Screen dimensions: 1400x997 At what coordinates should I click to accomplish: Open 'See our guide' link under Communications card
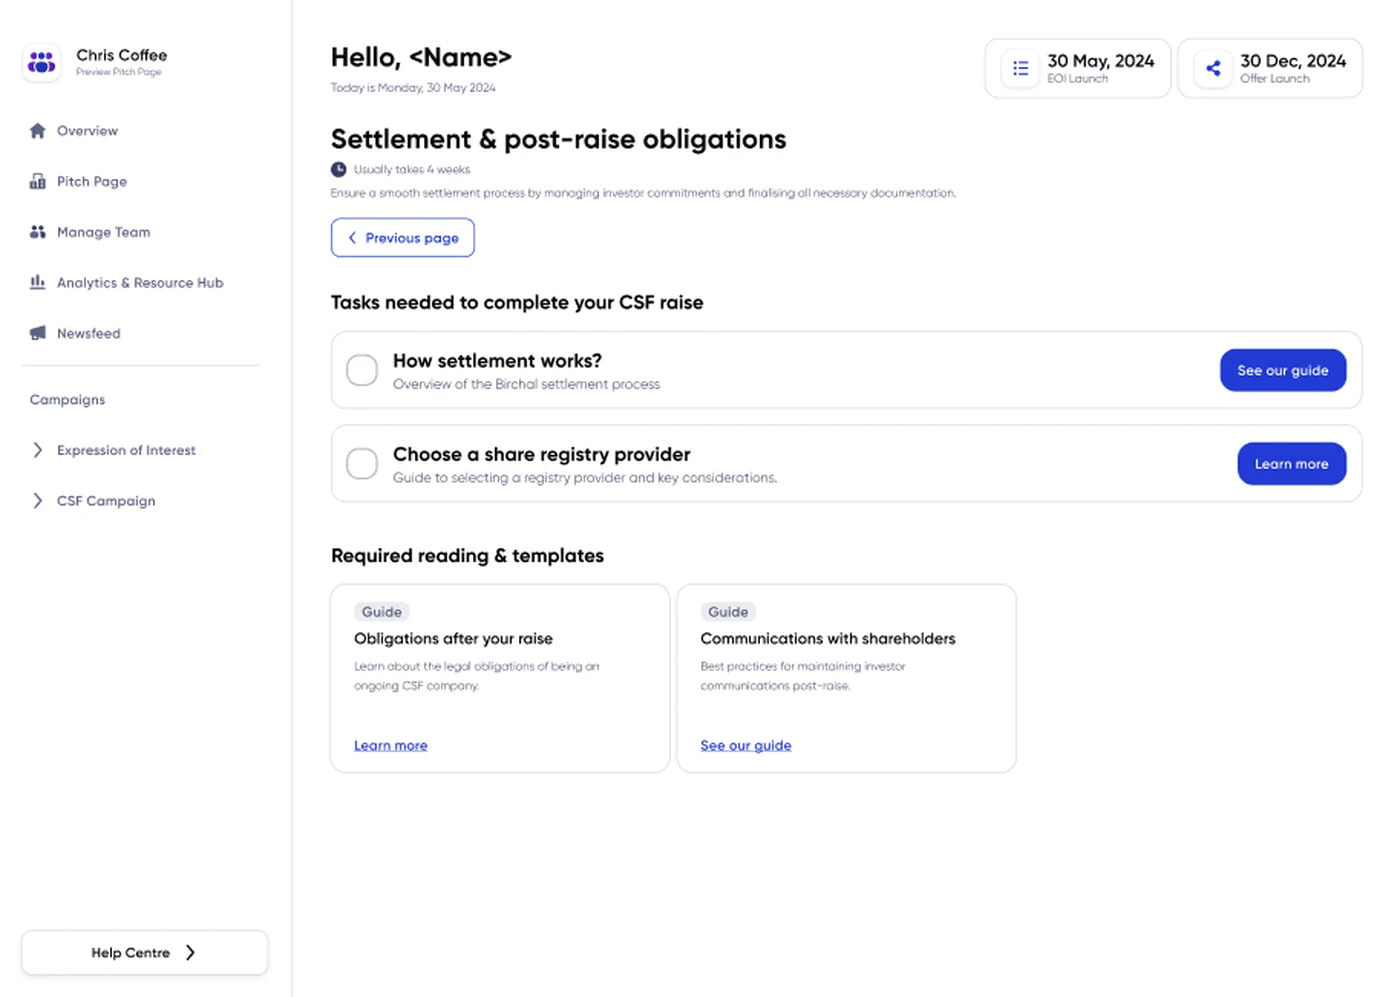click(746, 745)
